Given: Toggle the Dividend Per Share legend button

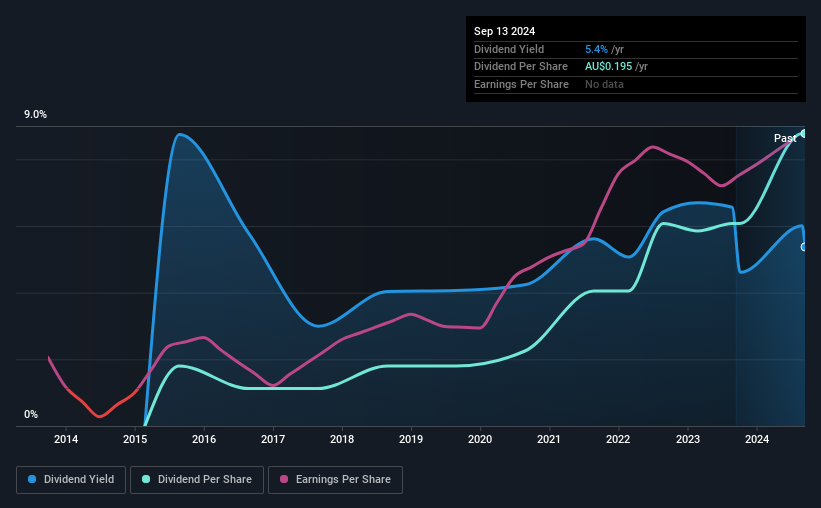Looking at the screenshot, I should pos(197,480).
